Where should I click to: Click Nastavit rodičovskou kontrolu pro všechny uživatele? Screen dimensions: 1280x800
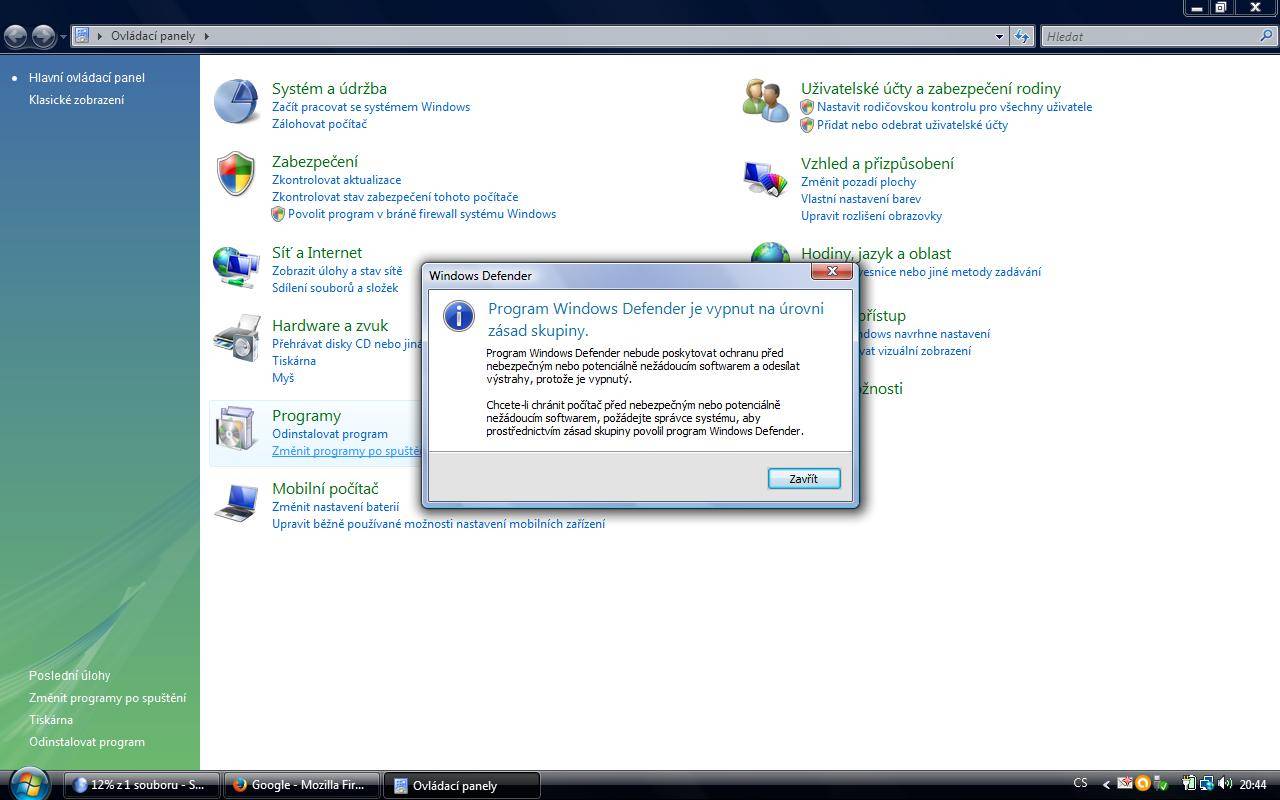[x=954, y=107]
